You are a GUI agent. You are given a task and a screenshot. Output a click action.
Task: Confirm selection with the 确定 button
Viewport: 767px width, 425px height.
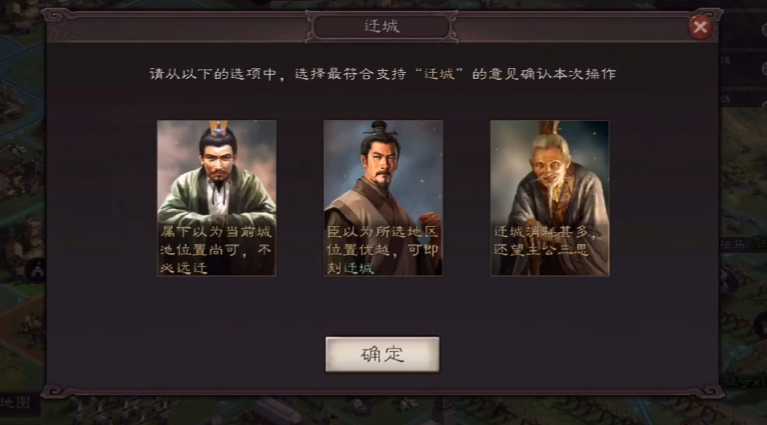coord(382,354)
